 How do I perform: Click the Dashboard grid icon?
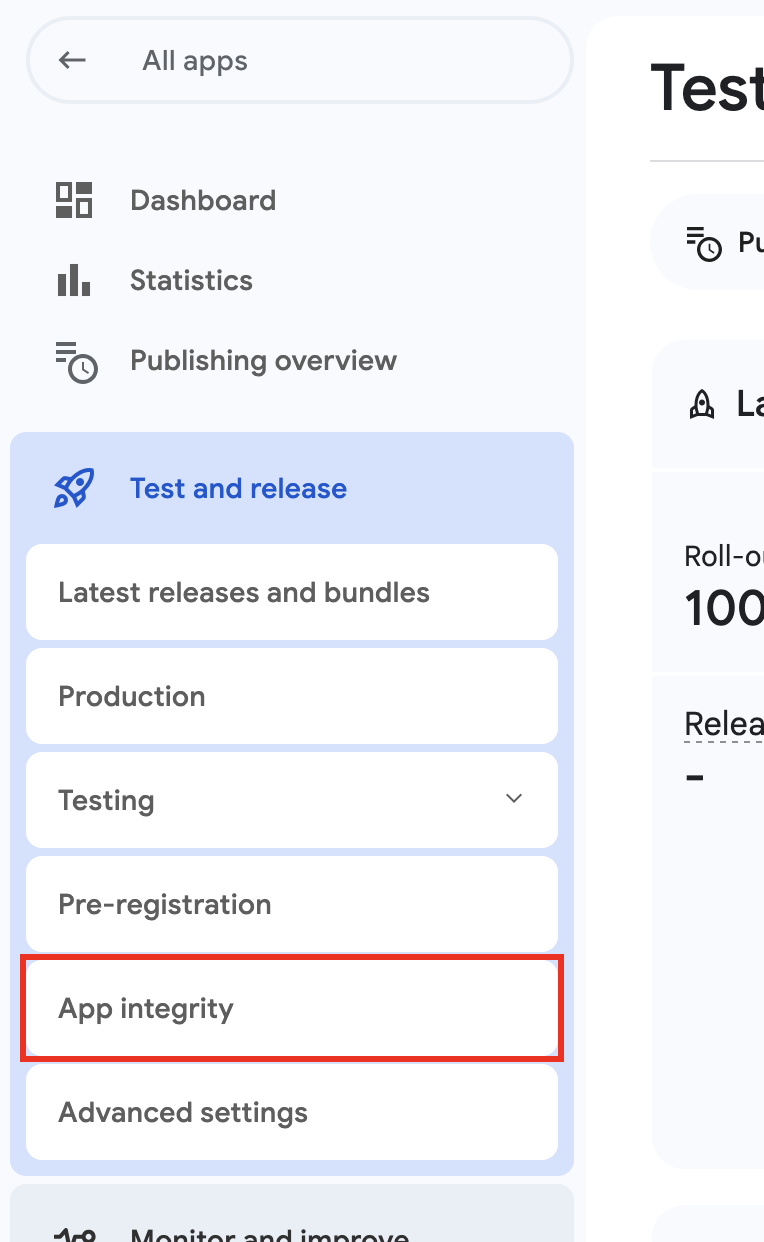click(x=74, y=200)
